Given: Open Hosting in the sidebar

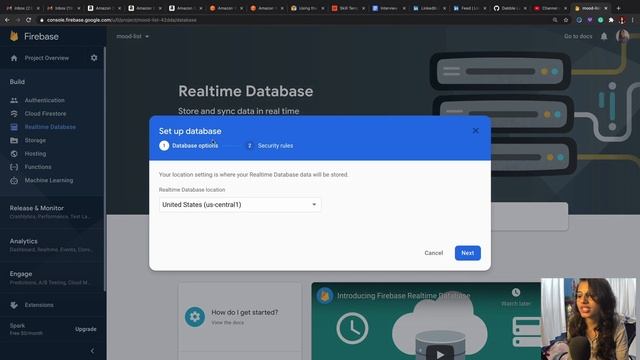Looking at the screenshot, I should click(35, 154).
